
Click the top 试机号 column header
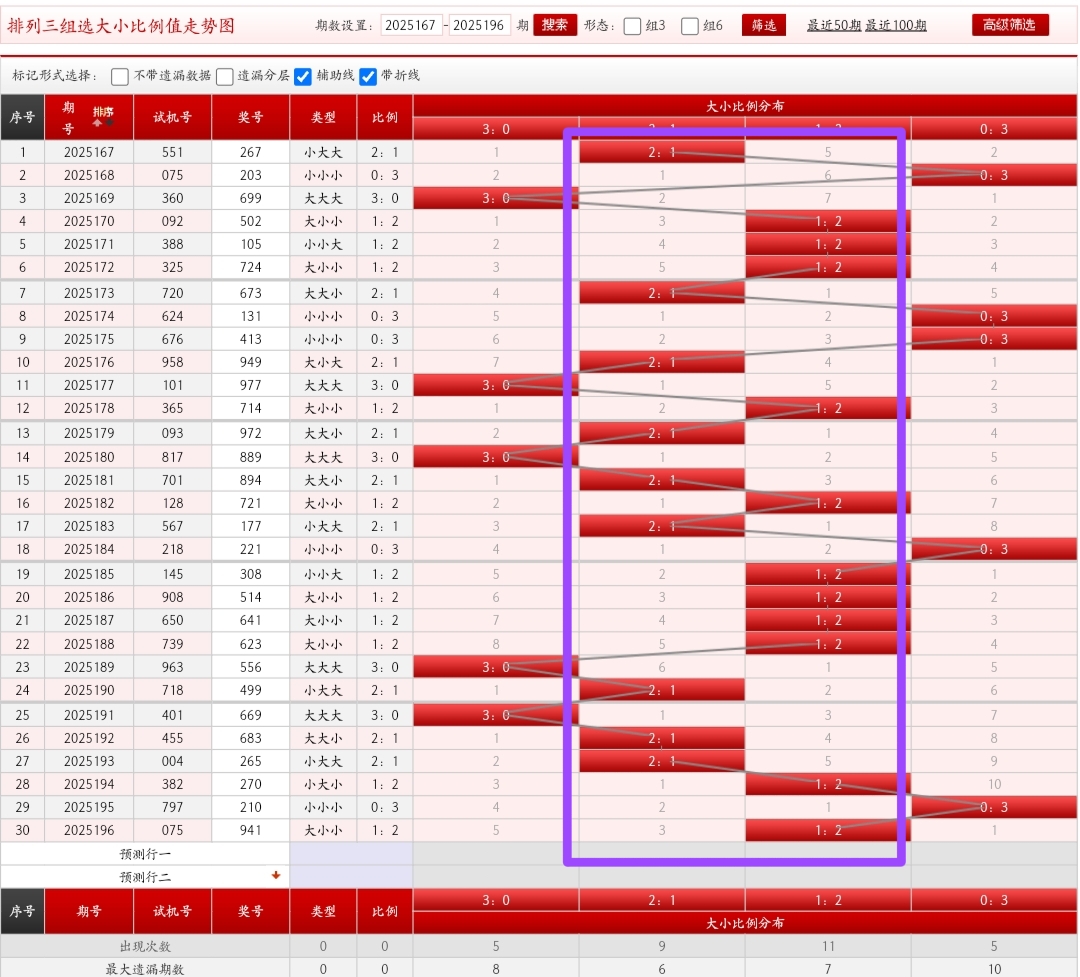(172, 118)
